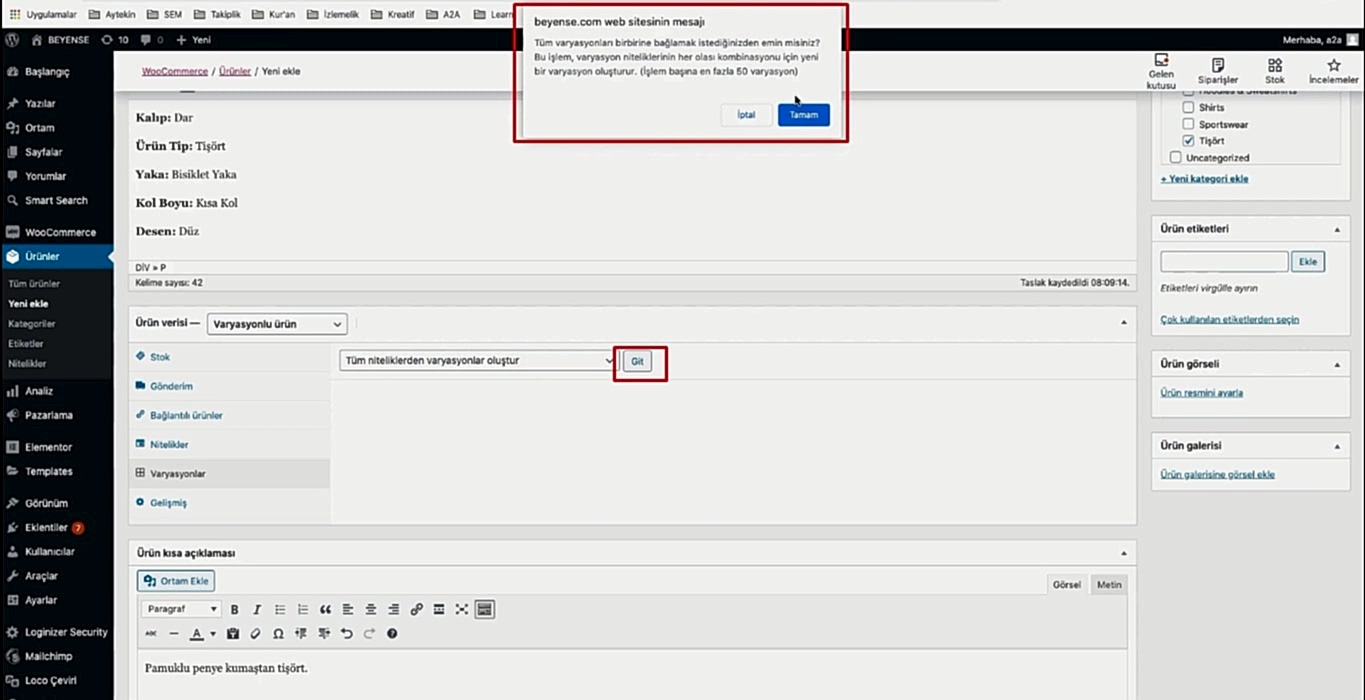Click Ekle button for product tags
Viewport: 1365px width, 700px height.
pyautogui.click(x=1308, y=262)
